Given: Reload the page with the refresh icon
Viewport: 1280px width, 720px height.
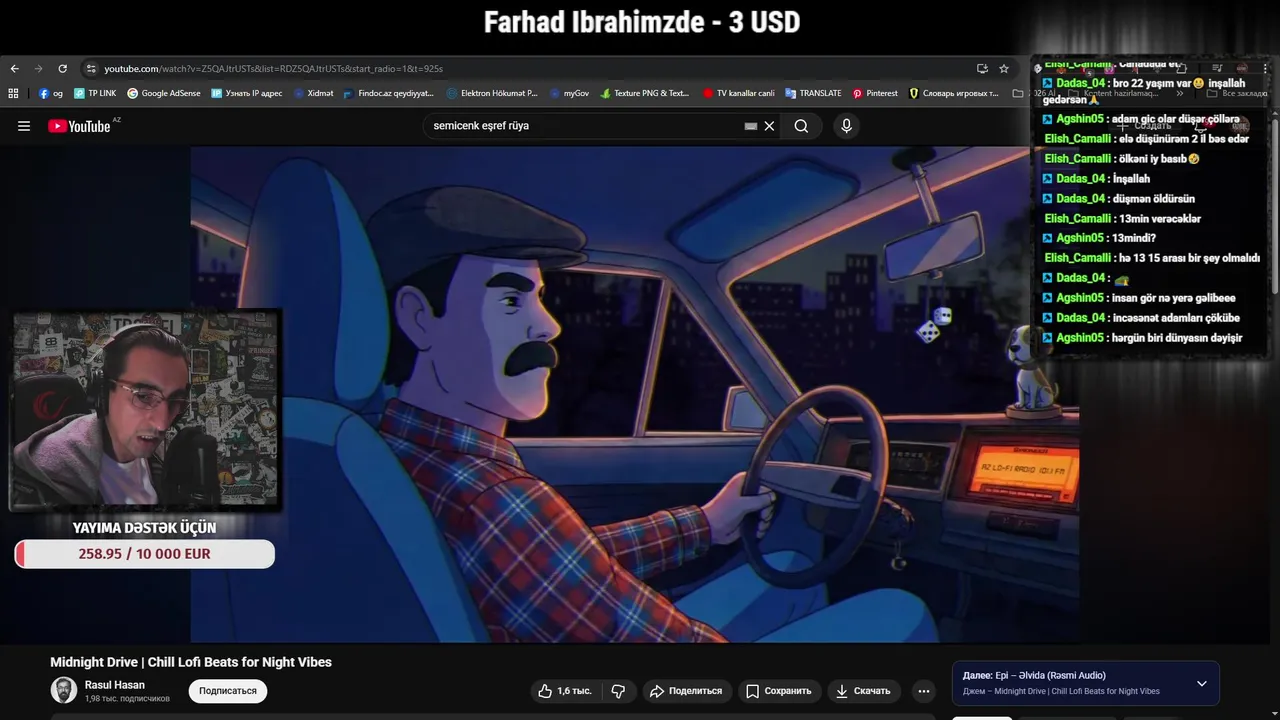Looking at the screenshot, I should coord(62,69).
